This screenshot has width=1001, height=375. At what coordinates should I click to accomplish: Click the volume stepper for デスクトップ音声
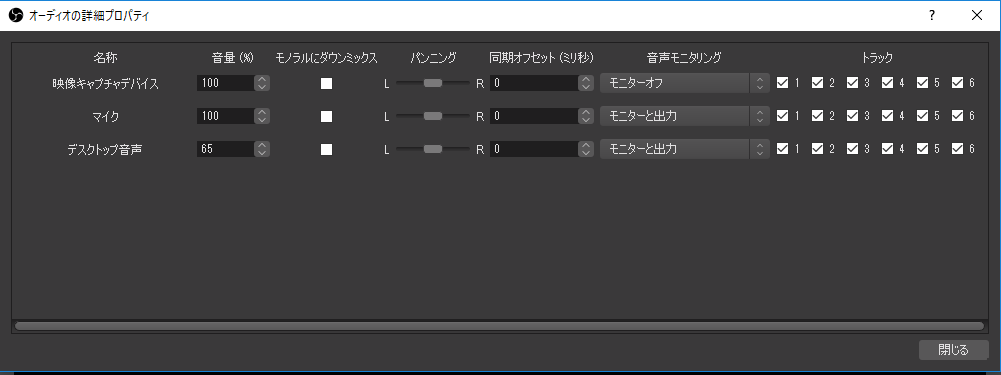(x=262, y=149)
